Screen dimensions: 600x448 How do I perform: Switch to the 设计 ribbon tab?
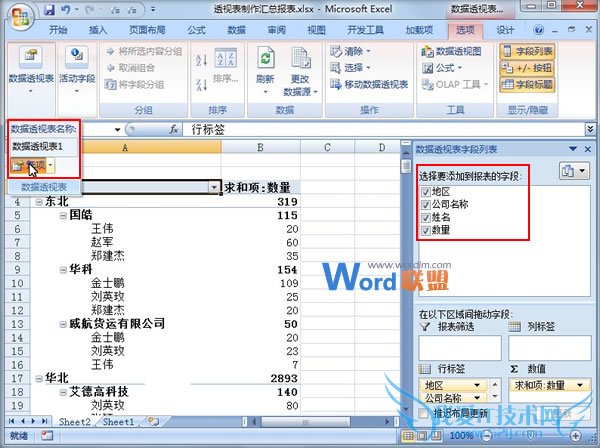click(505, 30)
